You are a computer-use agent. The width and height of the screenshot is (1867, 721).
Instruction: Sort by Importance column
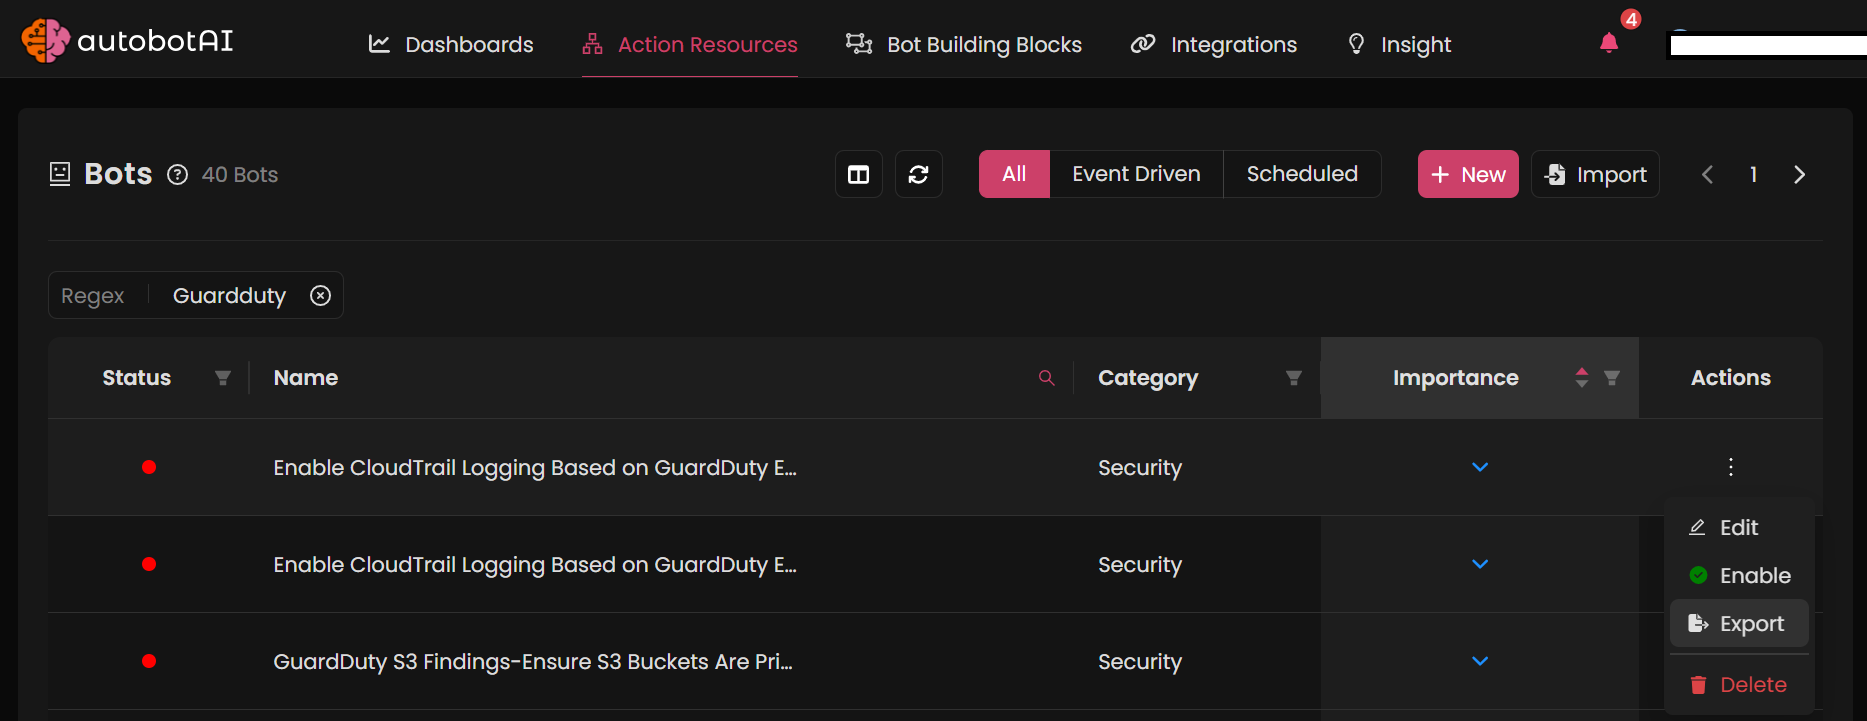pos(1581,378)
